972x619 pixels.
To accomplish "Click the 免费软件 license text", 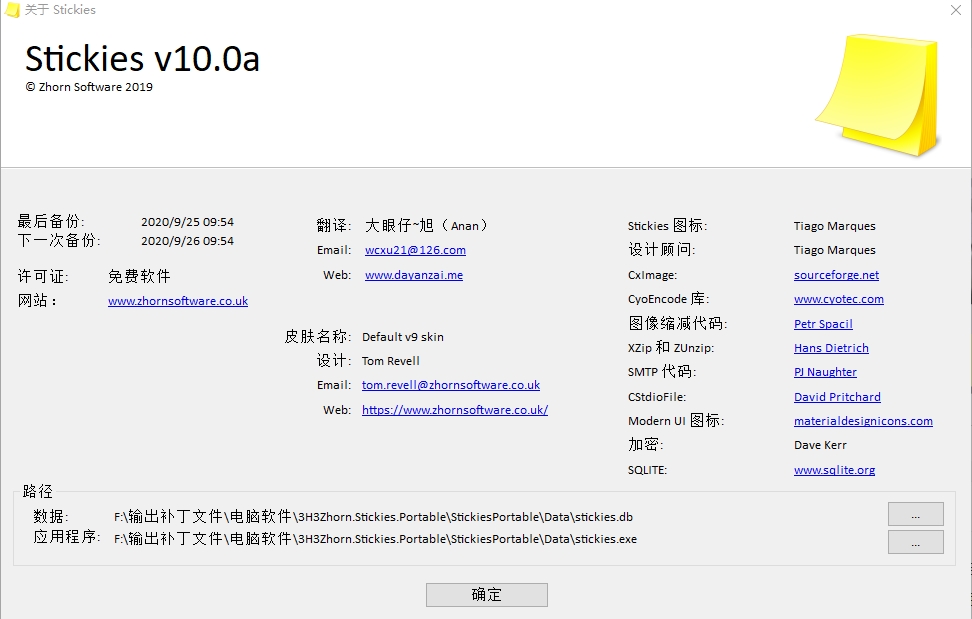I will click(x=139, y=276).
